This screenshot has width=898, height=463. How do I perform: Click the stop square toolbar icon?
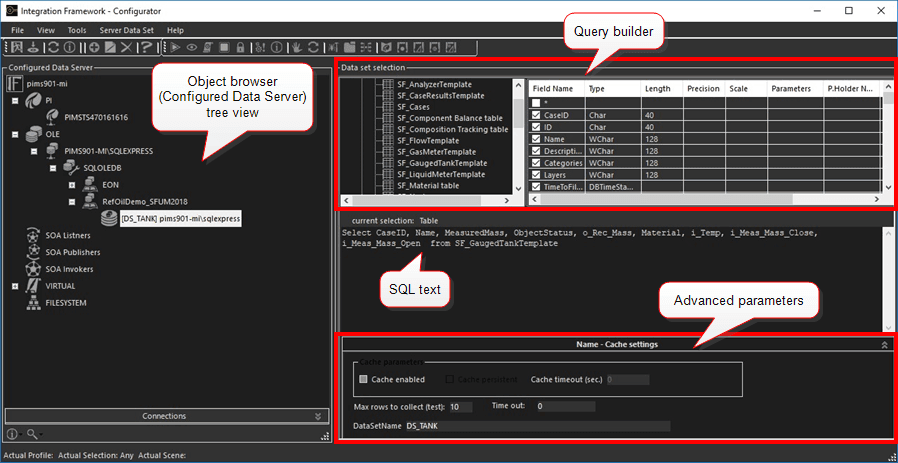[x=224, y=48]
